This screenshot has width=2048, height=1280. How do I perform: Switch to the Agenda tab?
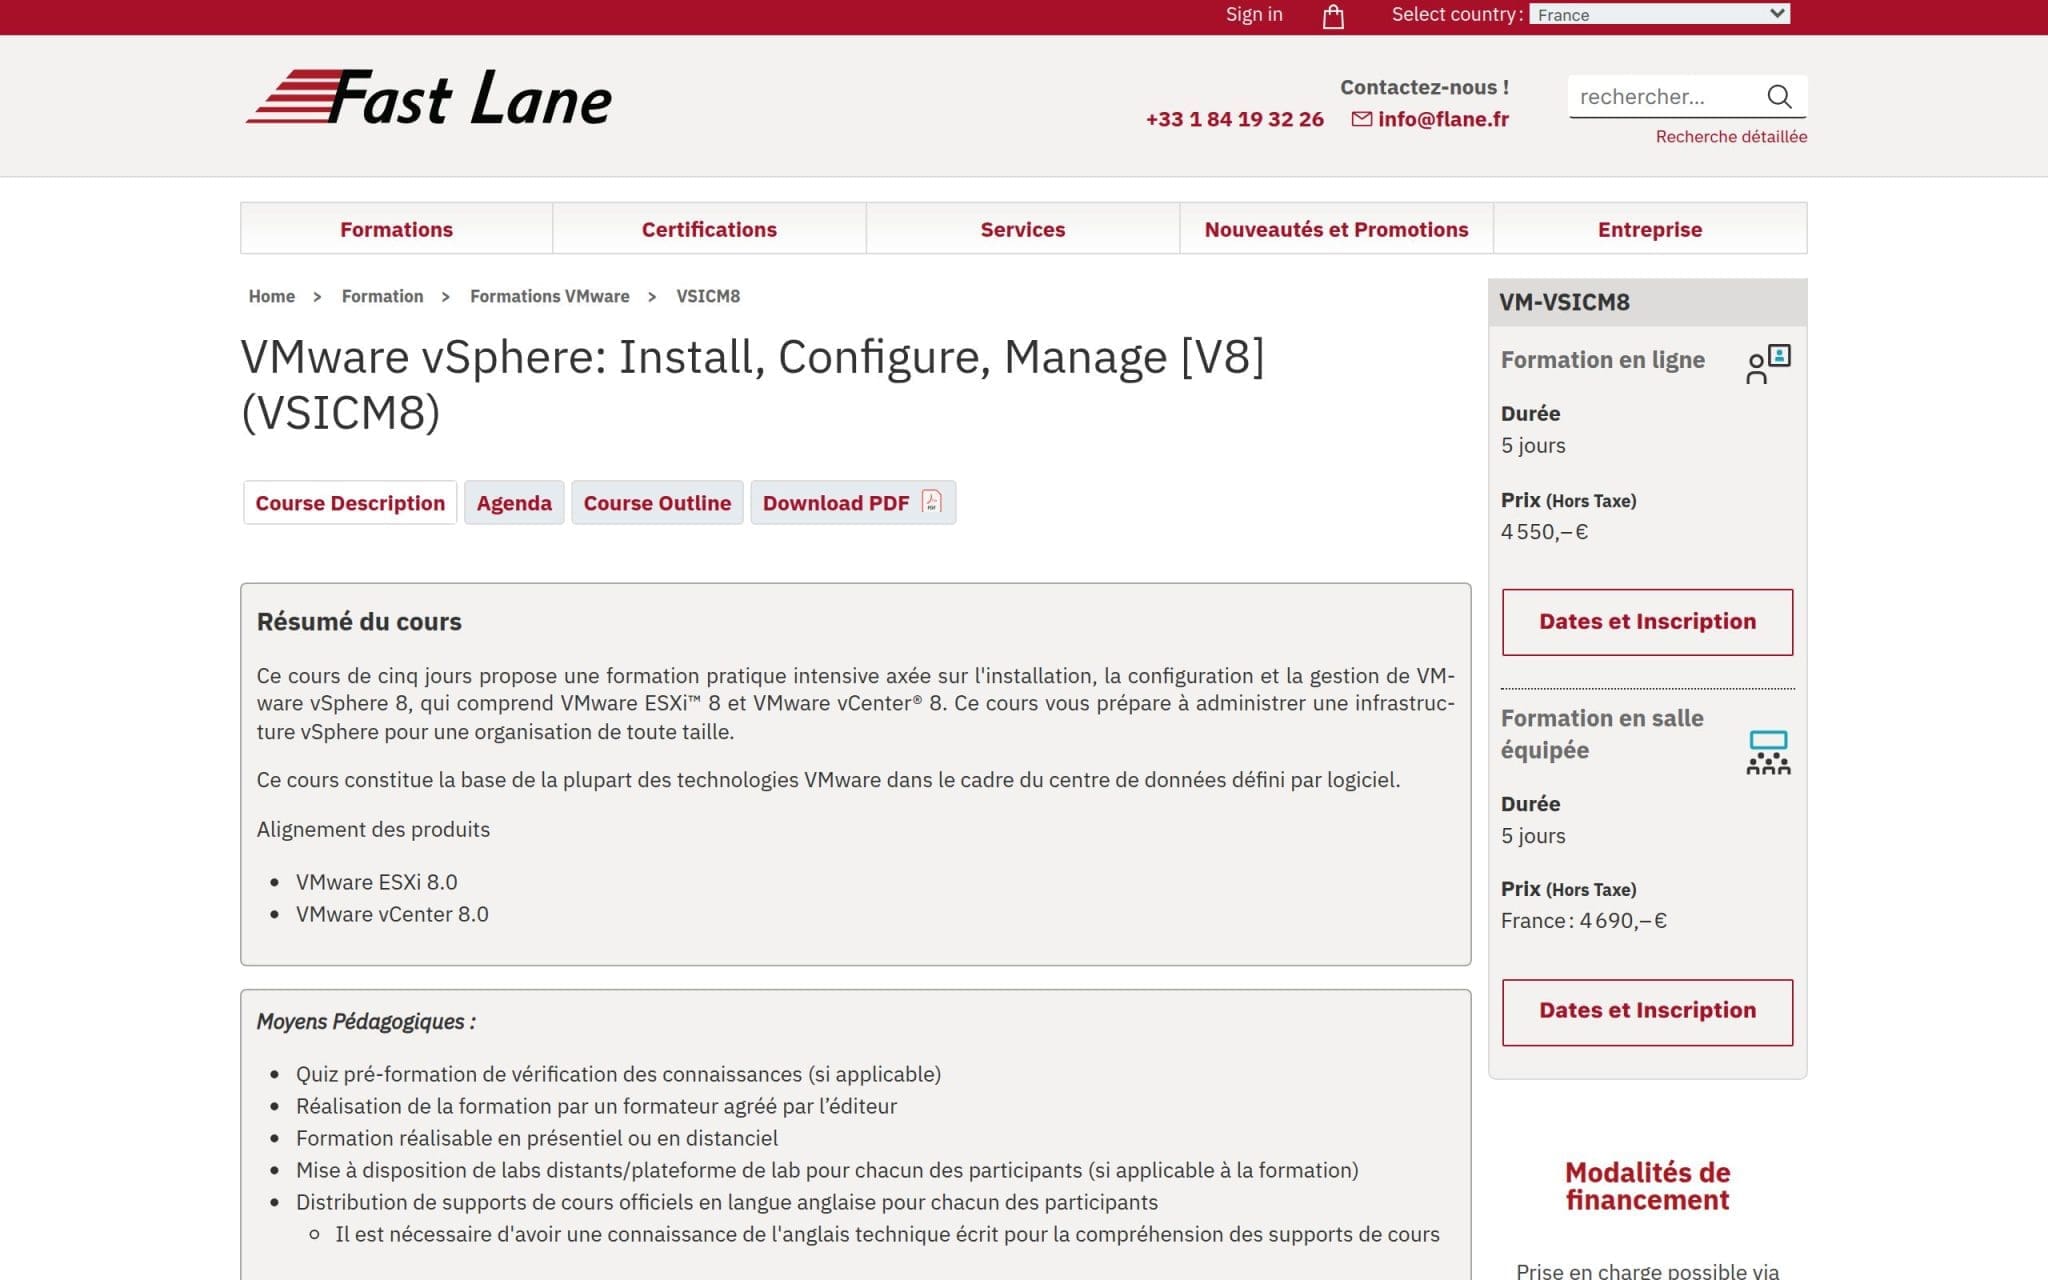coord(514,503)
